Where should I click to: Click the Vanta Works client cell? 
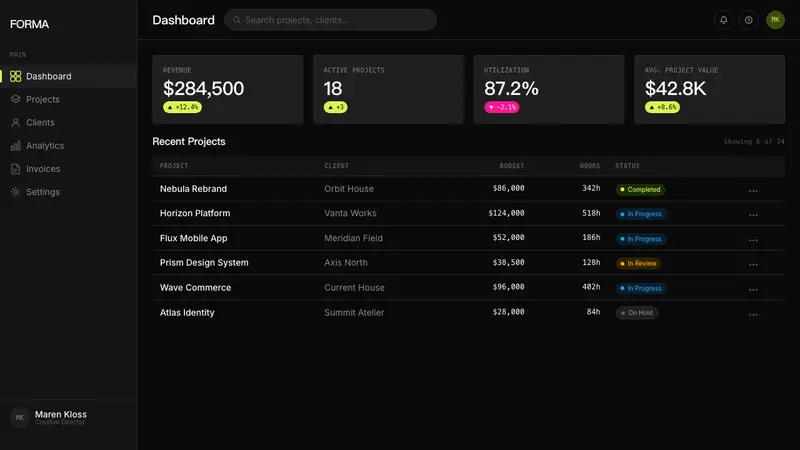pos(350,213)
